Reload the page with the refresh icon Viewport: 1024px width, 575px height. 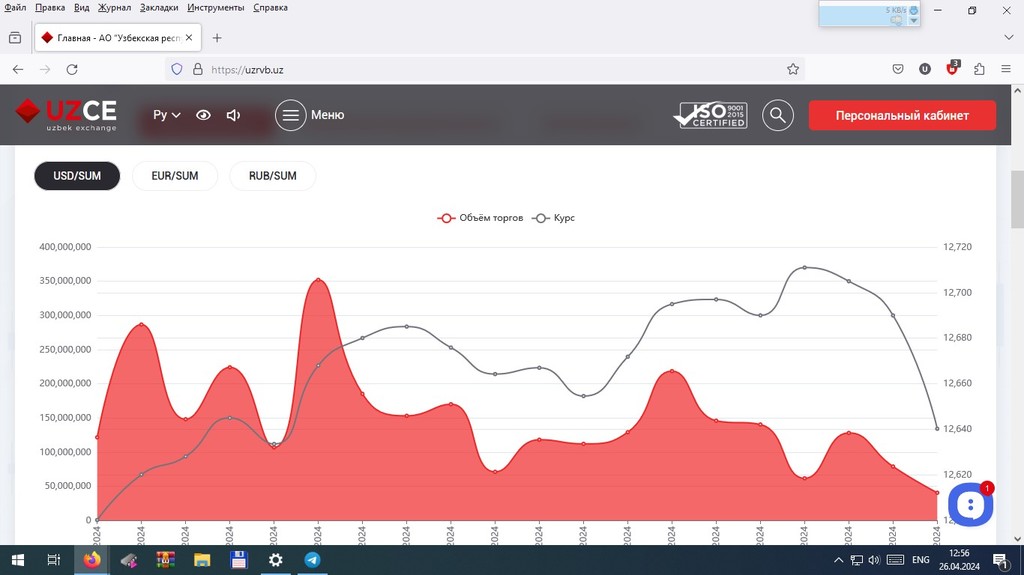72,70
